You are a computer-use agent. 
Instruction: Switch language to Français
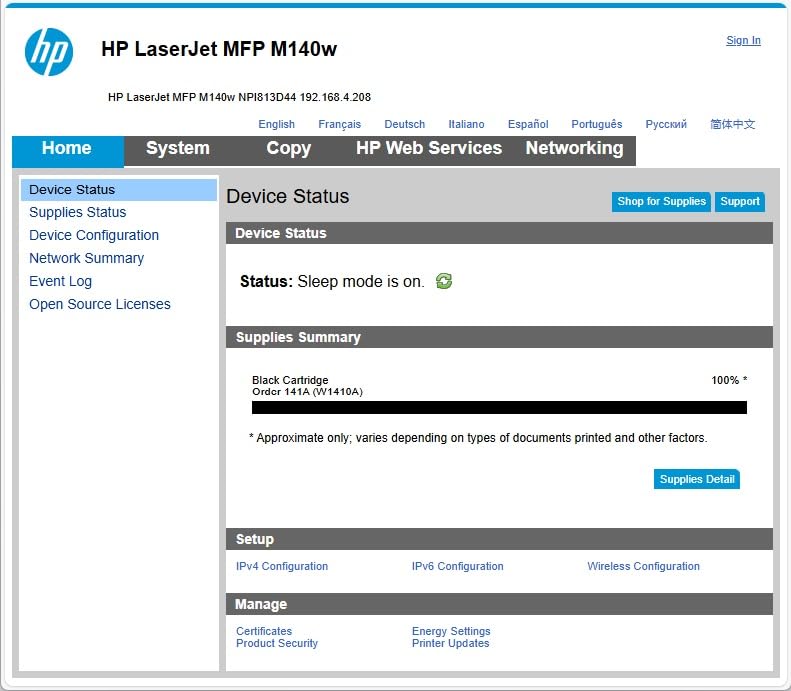click(340, 124)
